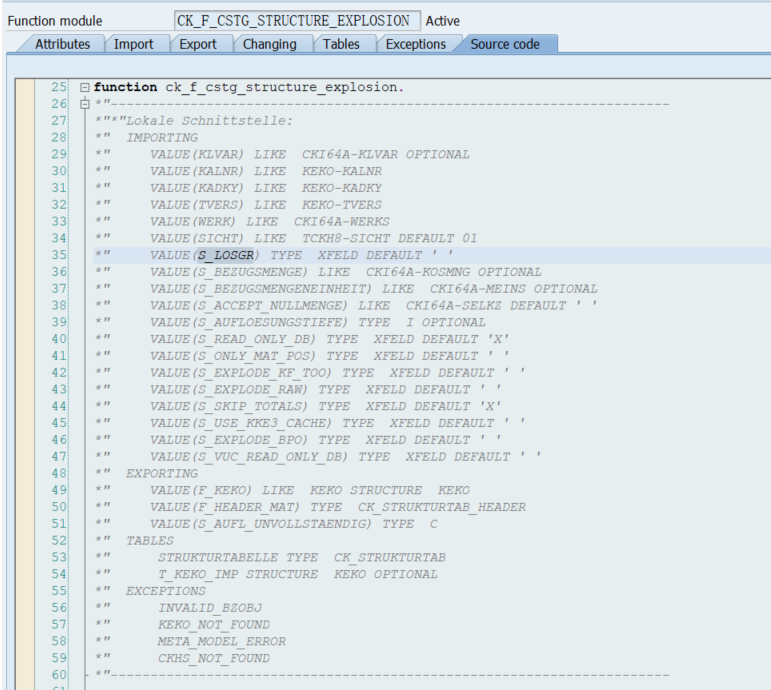The width and height of the screenshot is (771, 690).
Task: Click line number 48 beside EXPORTING
Action: (x=58, y=473)
